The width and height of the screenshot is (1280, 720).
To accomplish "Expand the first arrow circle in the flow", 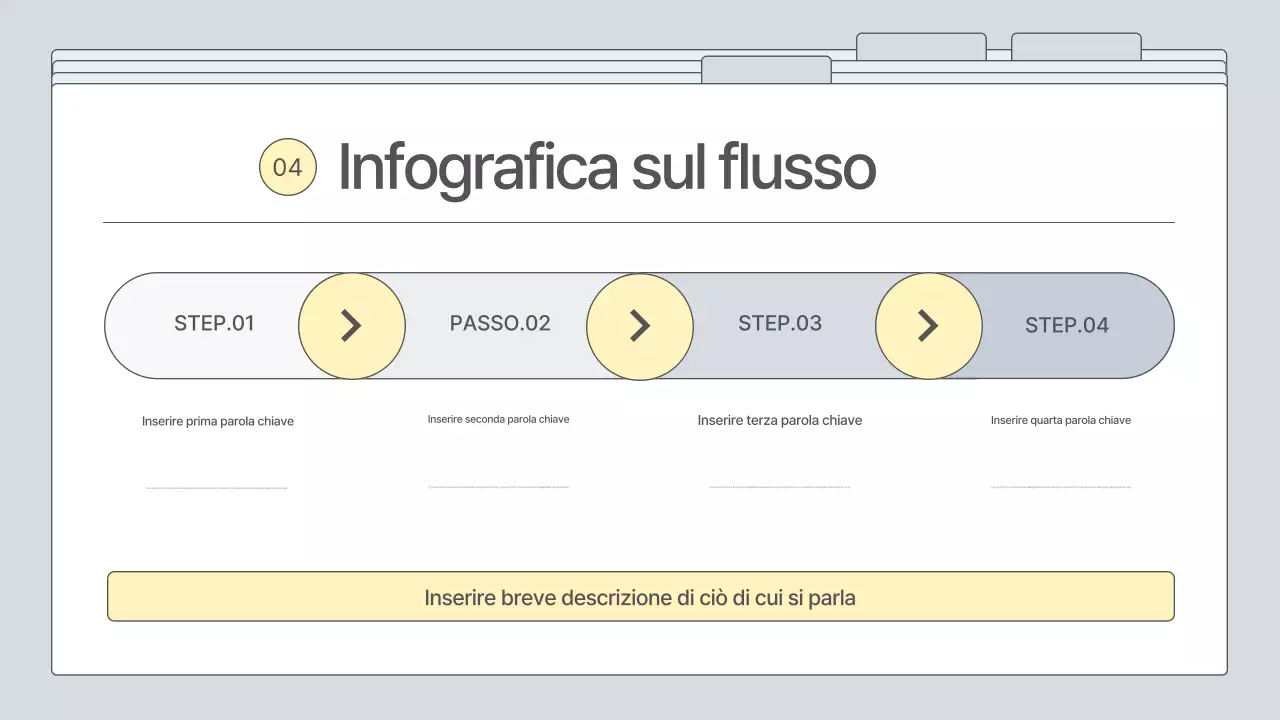I will 352,325.
